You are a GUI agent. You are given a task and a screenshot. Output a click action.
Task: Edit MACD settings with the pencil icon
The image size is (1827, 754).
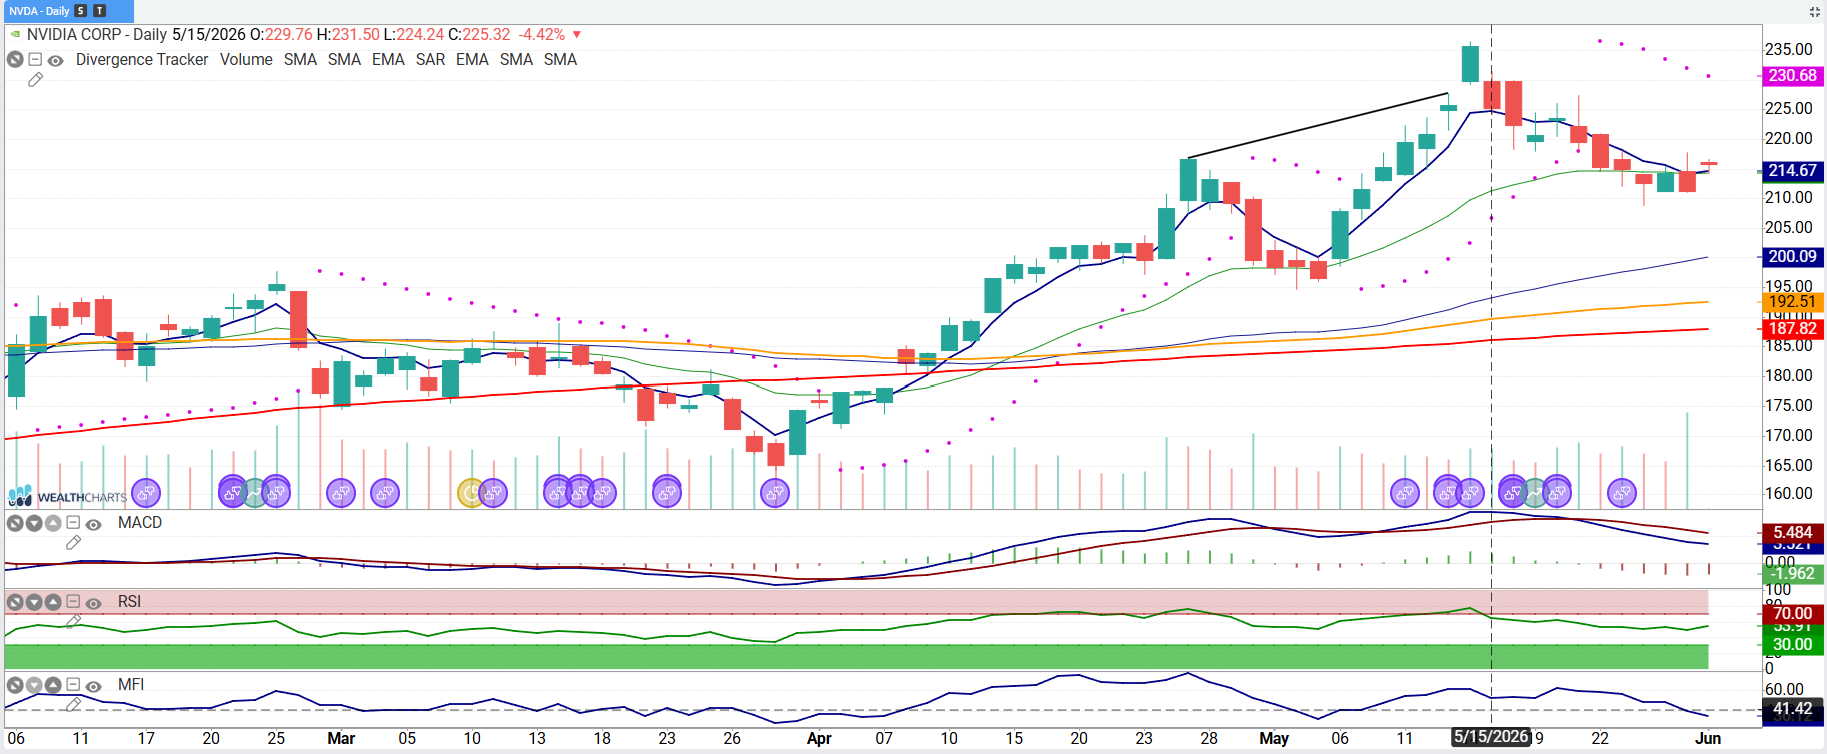[x=73, y=543]
